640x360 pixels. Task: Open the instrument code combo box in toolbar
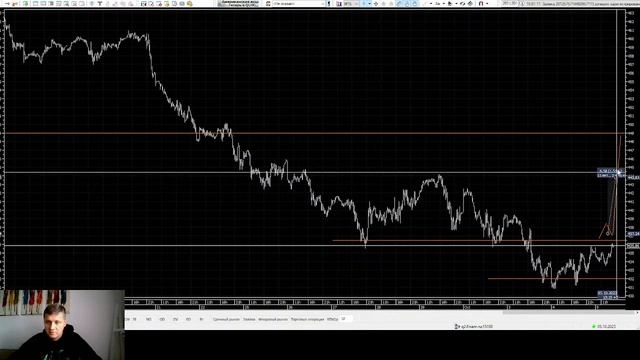click(x=352, y=3)
